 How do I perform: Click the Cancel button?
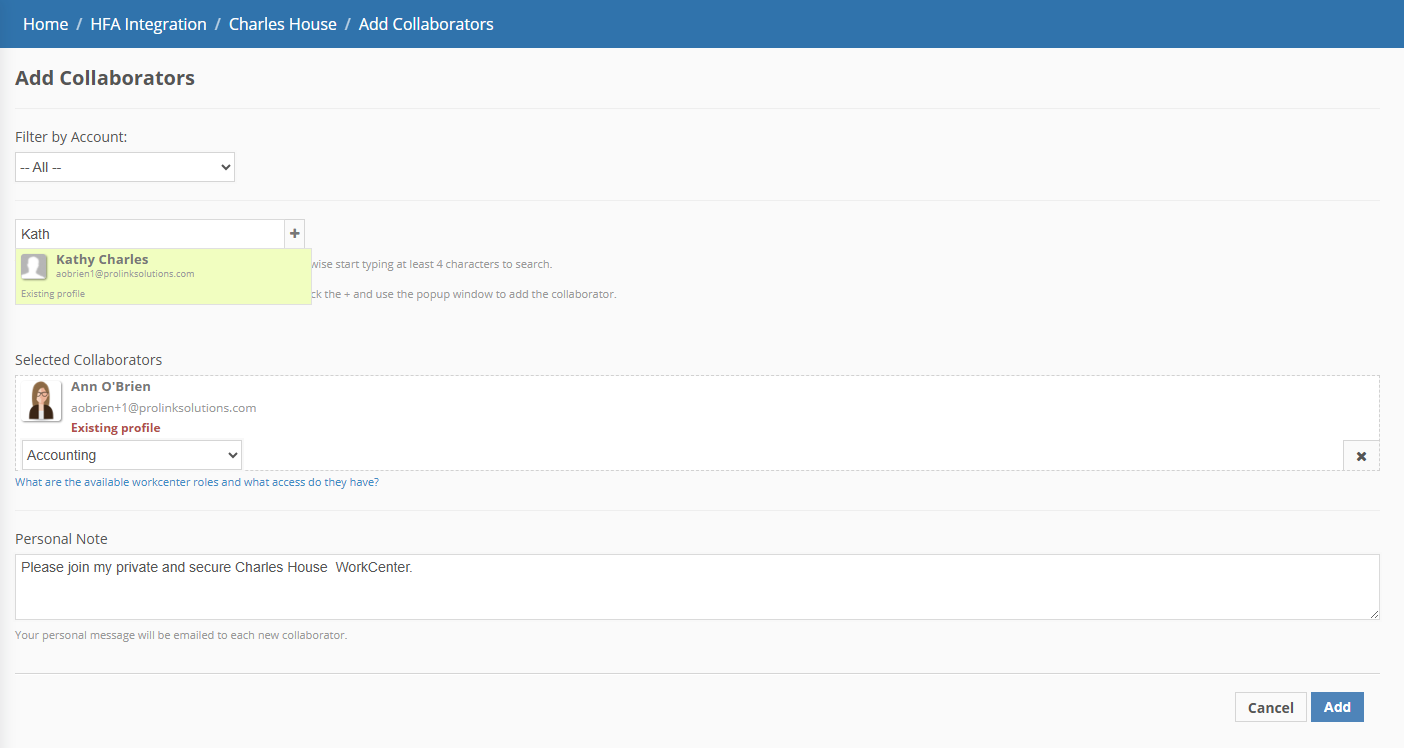coord(1271,707)
